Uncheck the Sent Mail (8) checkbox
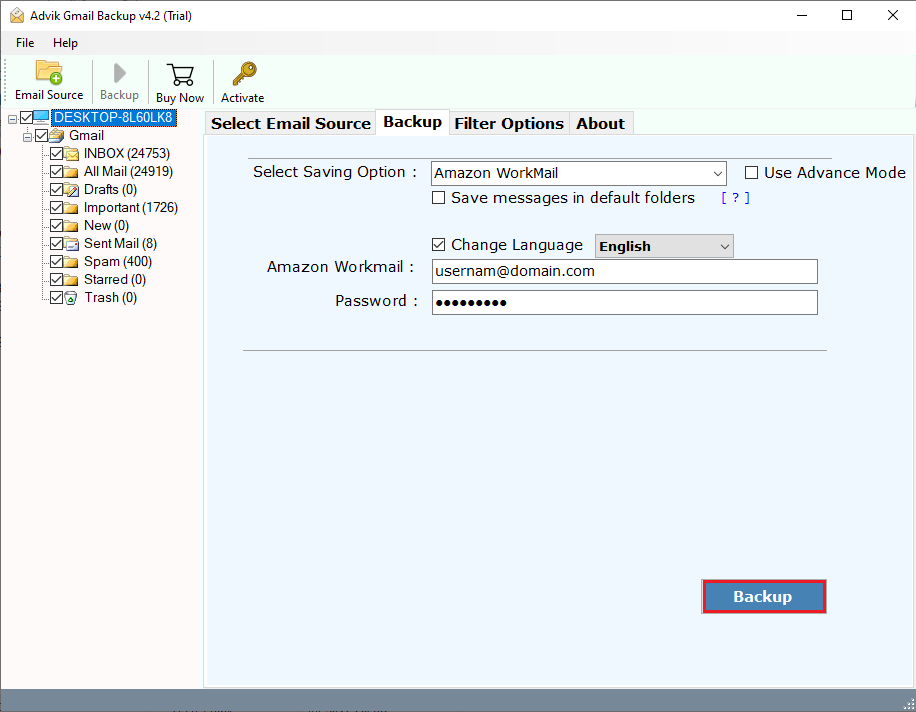 [57, 244]
